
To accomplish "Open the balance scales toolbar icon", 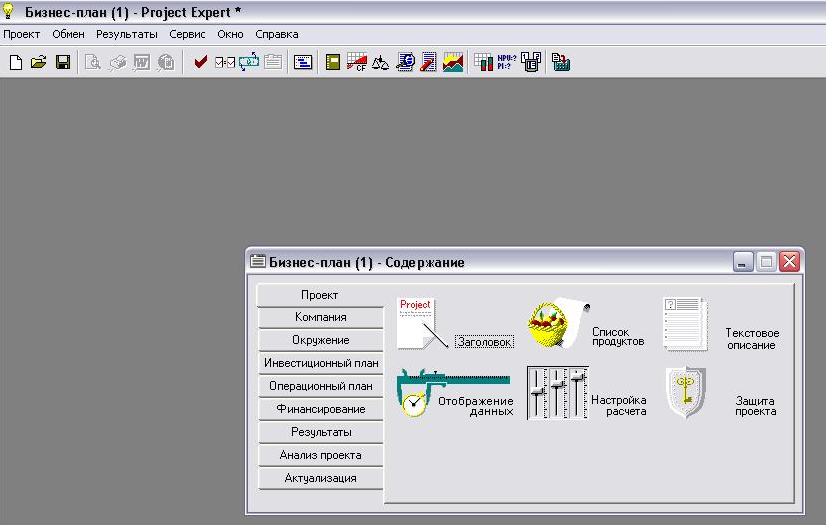I will click(380, 63).
